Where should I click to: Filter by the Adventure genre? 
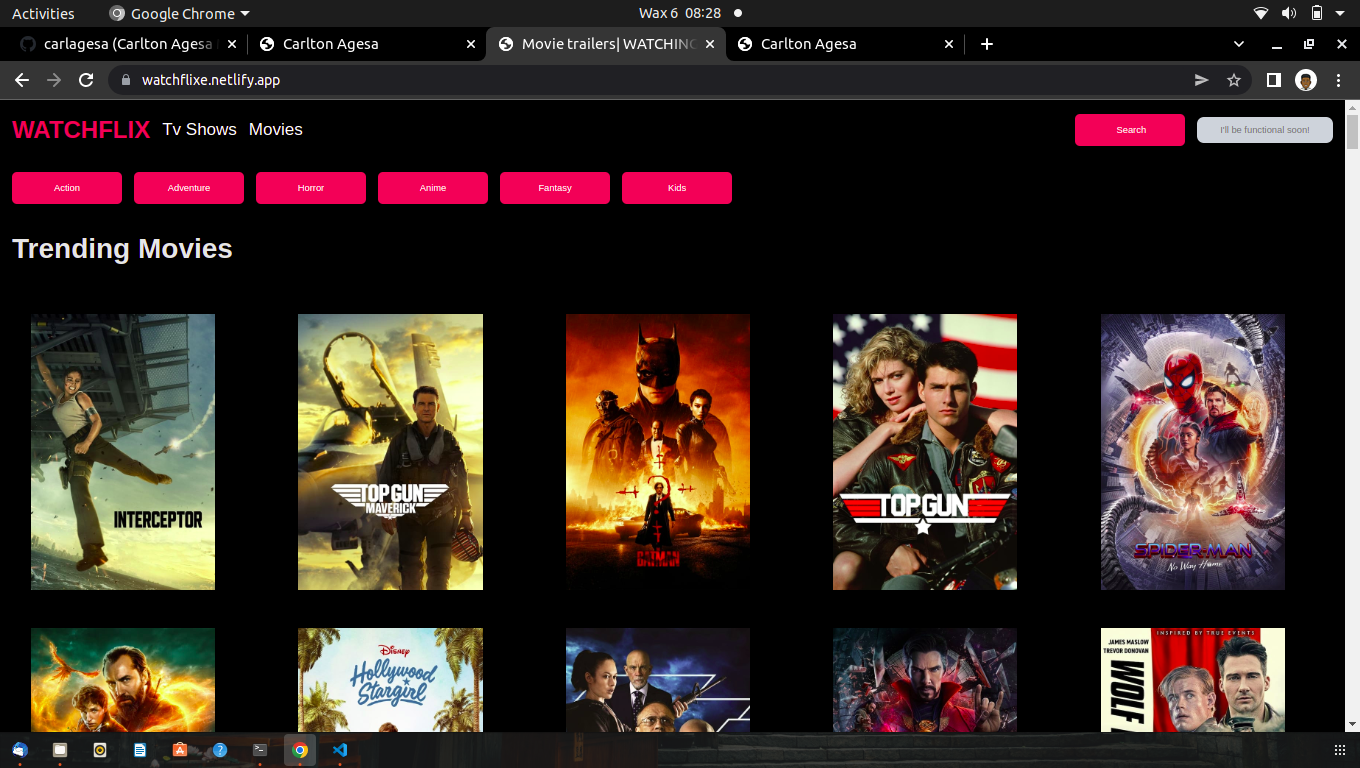(189, 188)
